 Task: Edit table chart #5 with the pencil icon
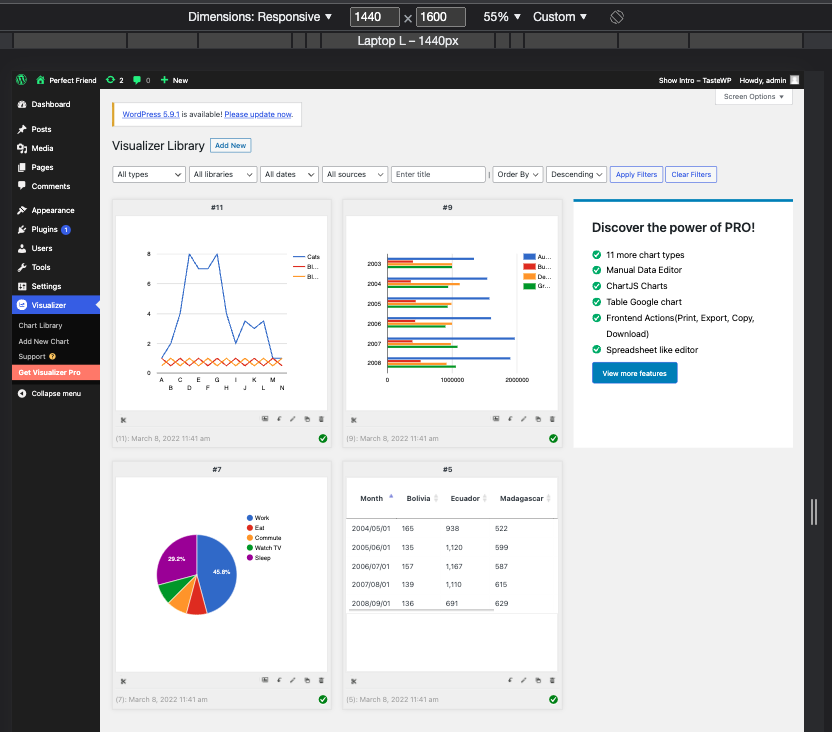point(524,680)
